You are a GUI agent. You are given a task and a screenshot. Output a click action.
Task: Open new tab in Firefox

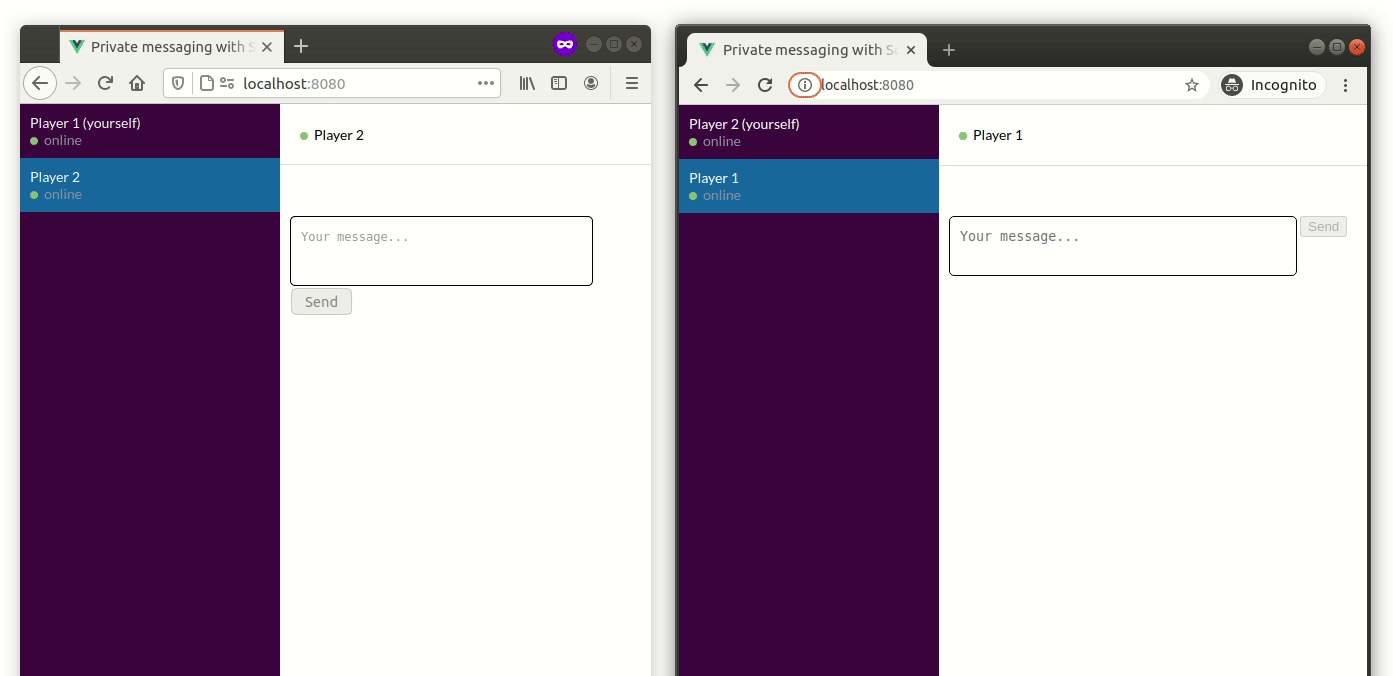(x=301, y=46)
